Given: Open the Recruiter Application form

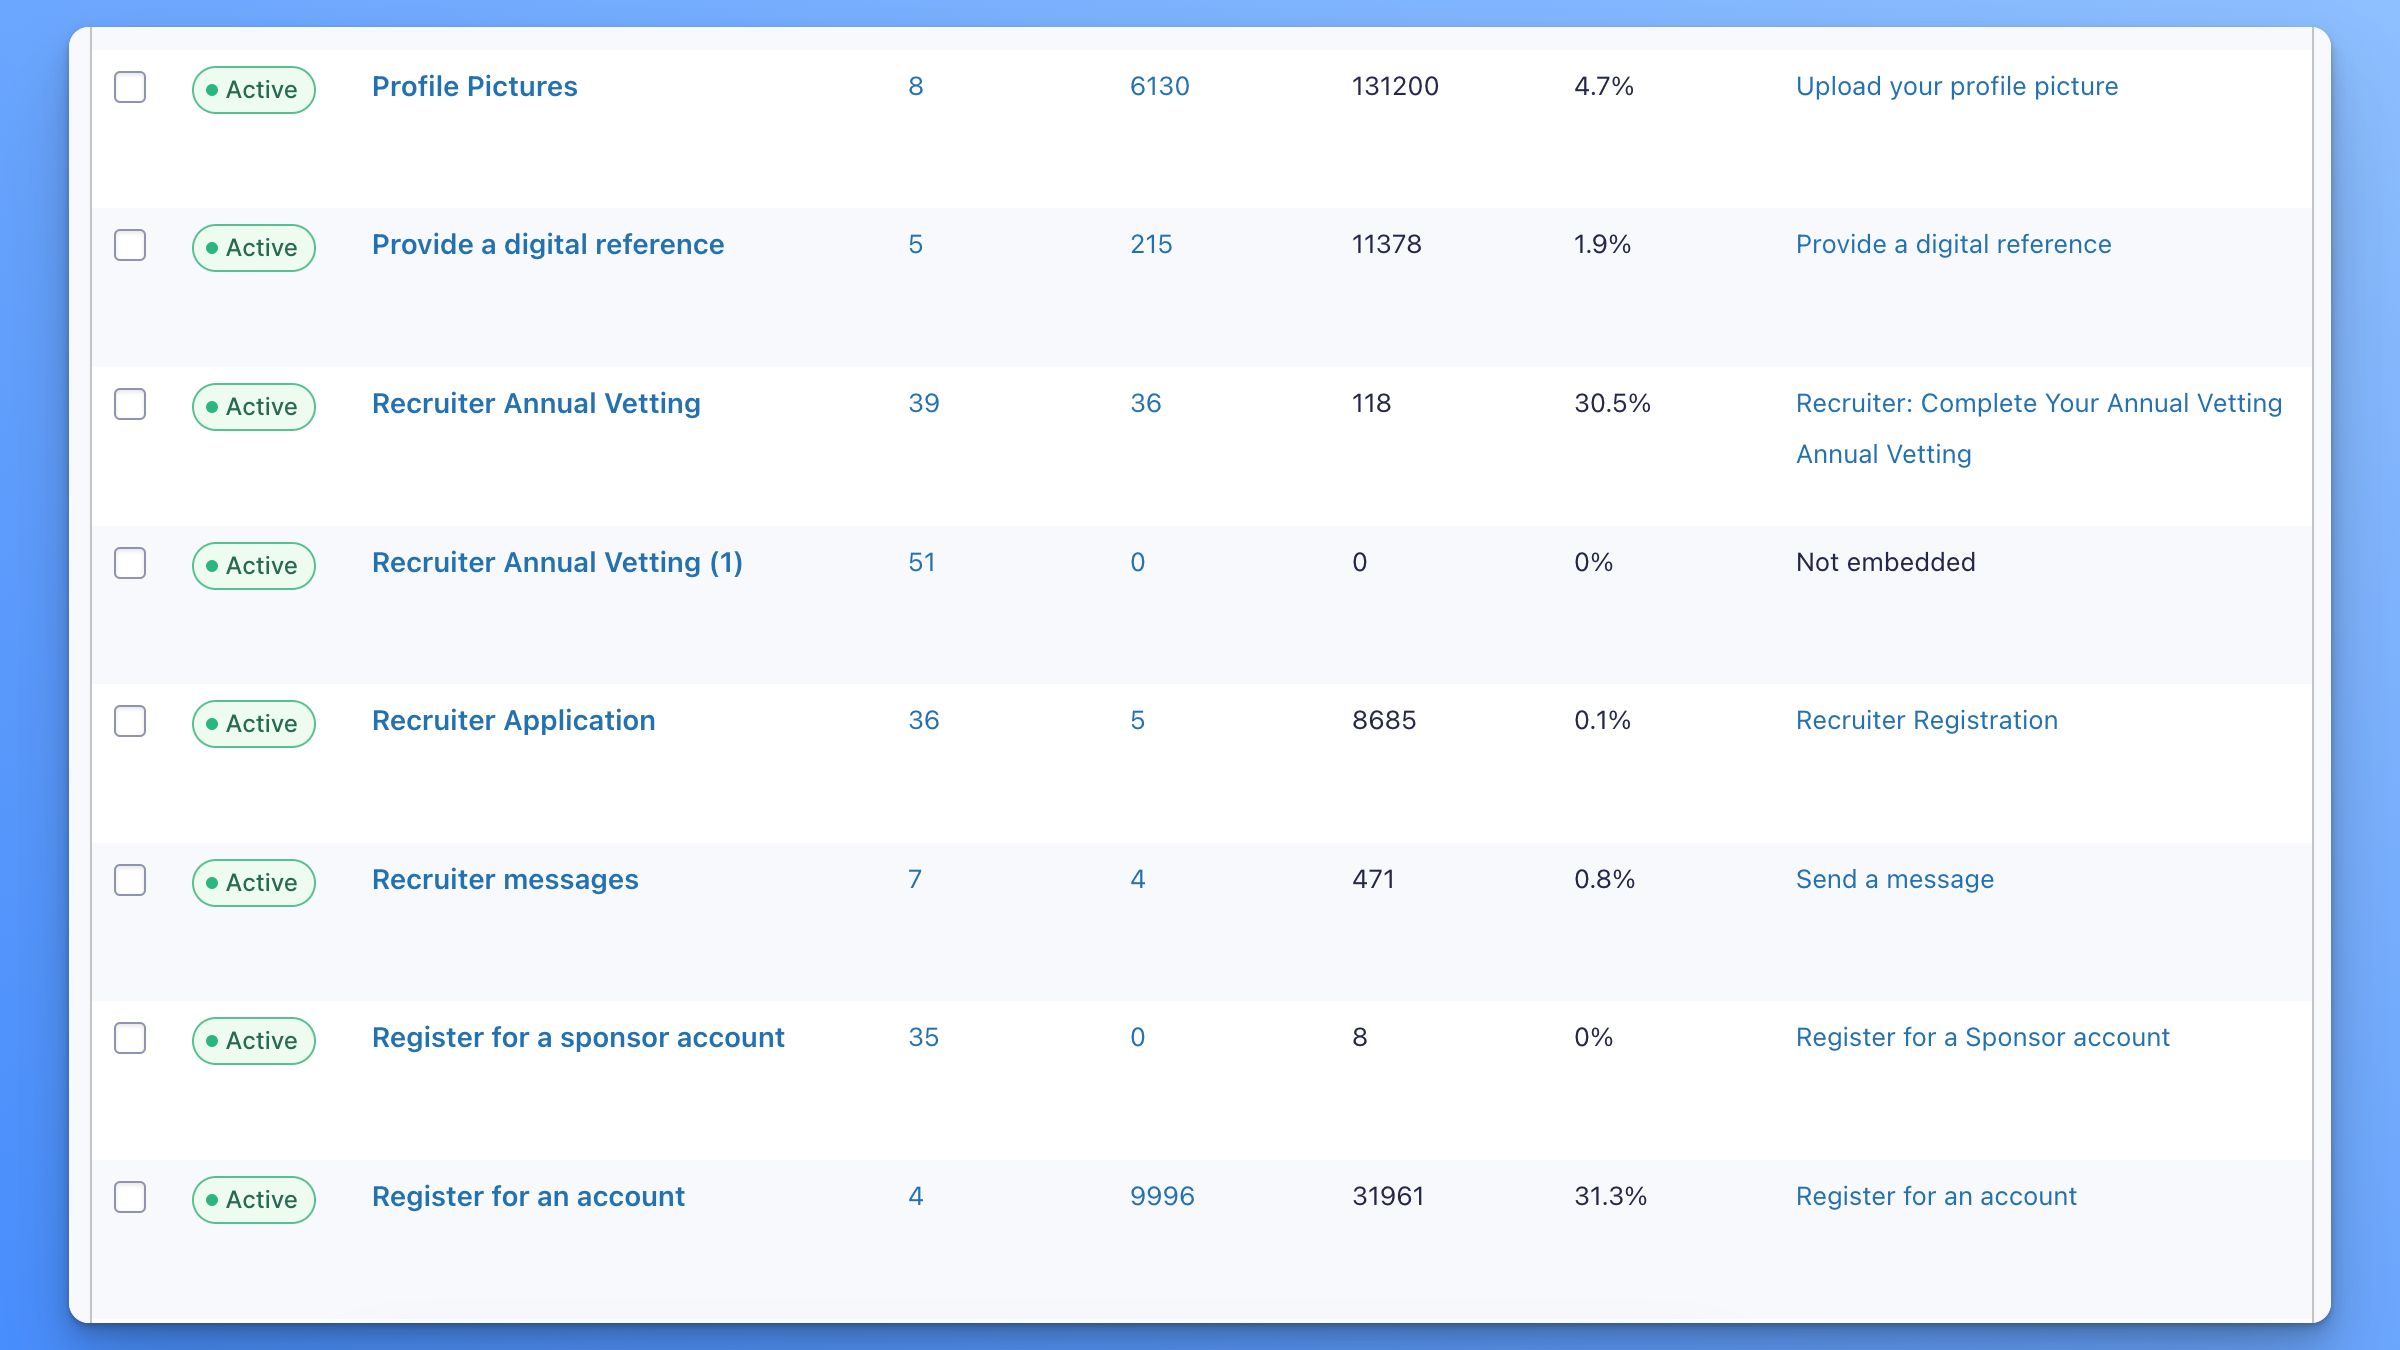Looking at the screenshot, I should pos(514,720).
